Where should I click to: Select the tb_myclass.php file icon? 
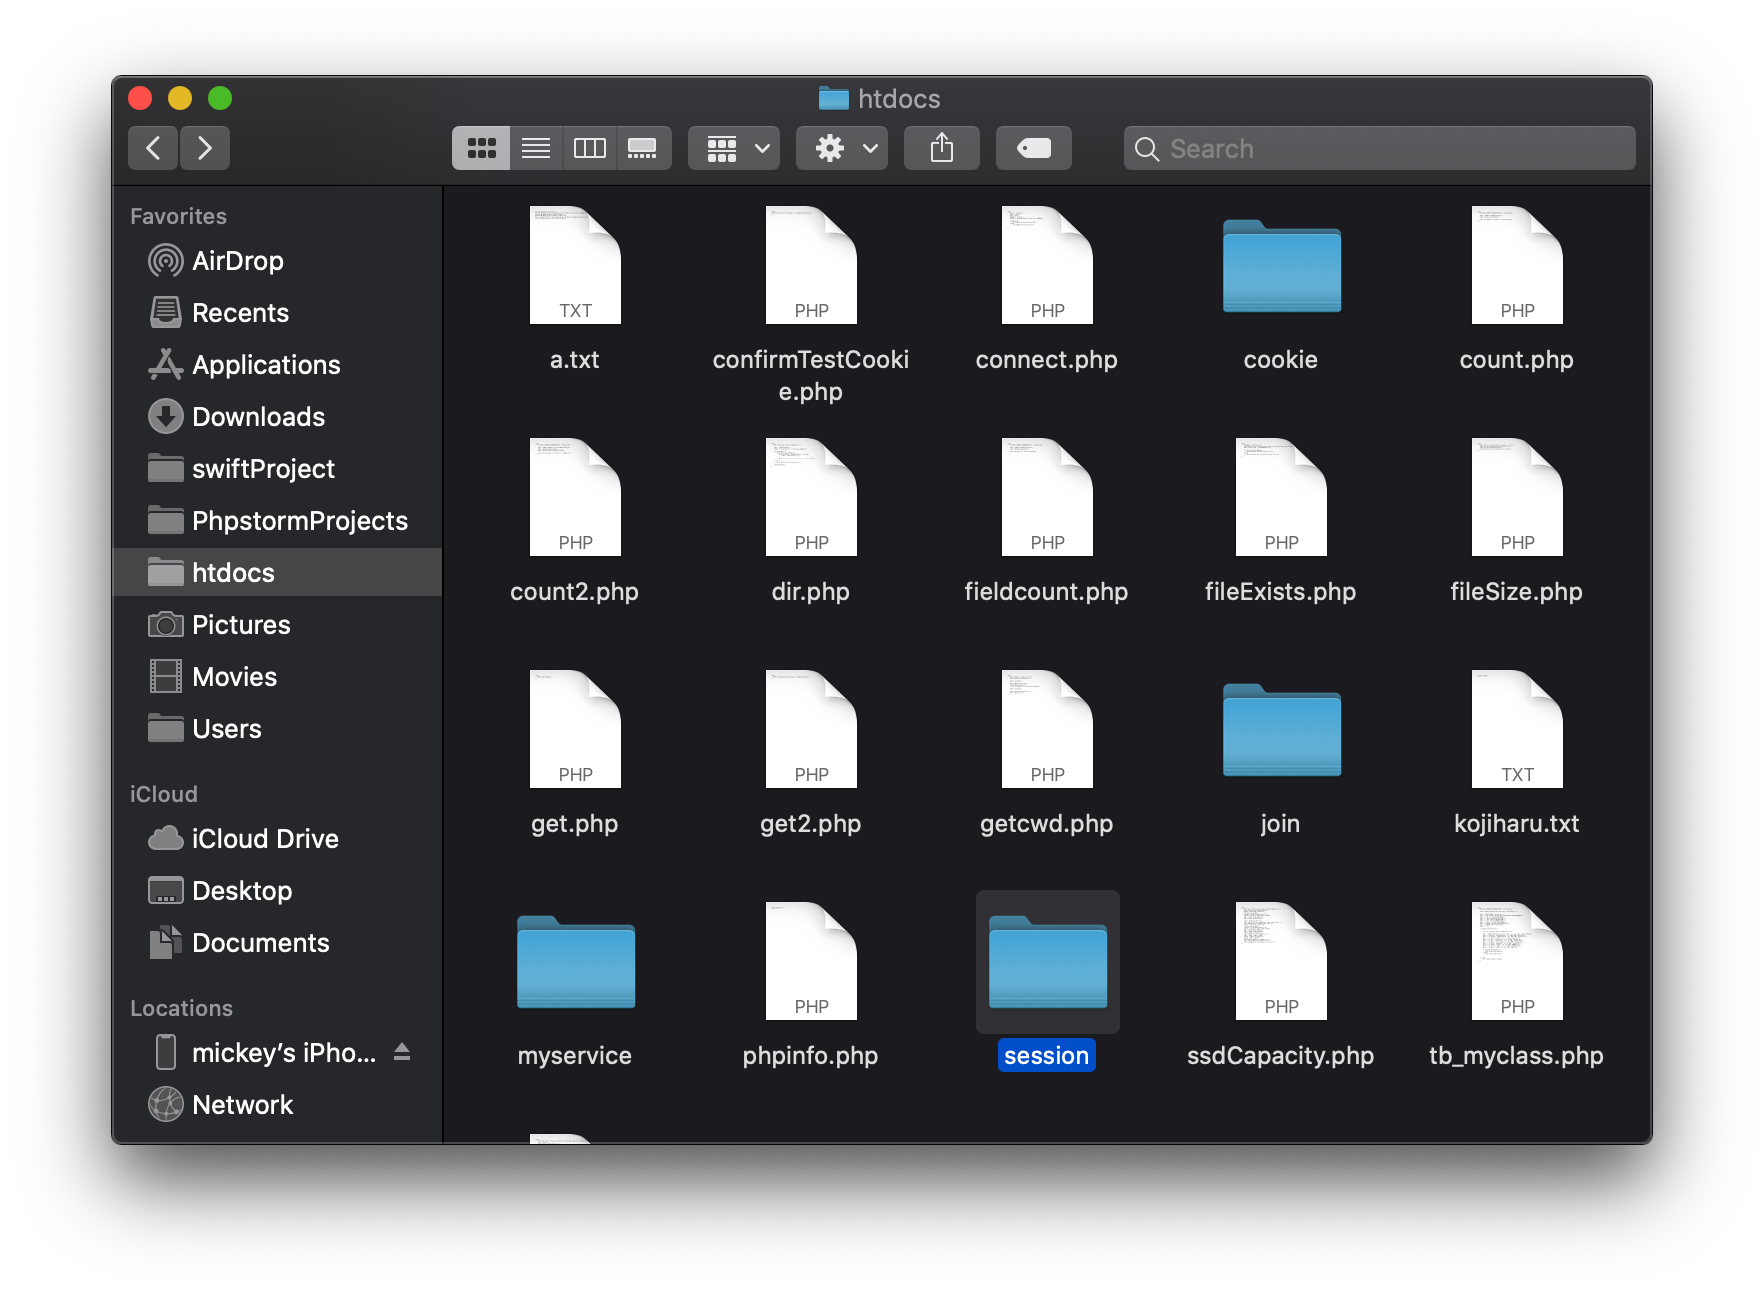pos(1517,961)
